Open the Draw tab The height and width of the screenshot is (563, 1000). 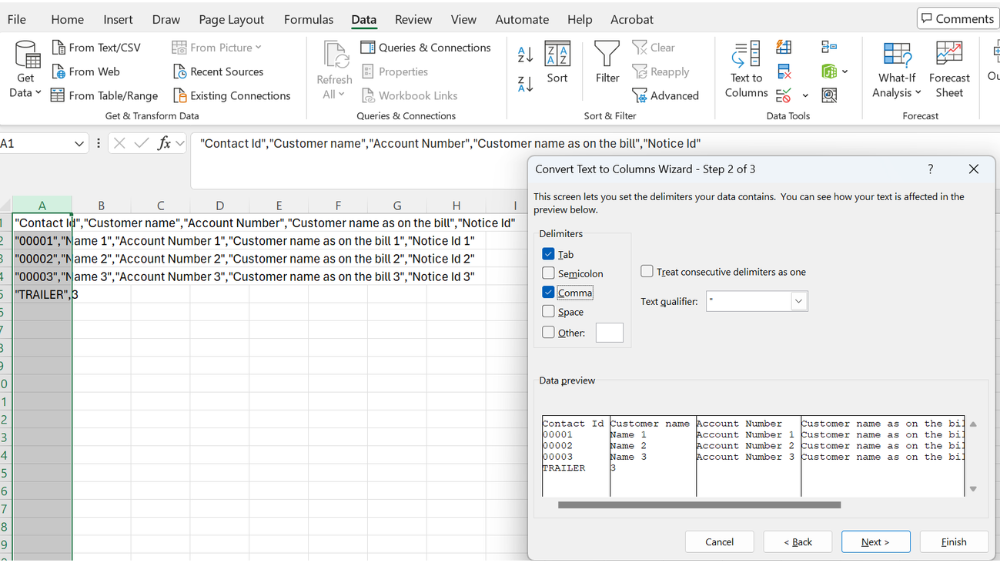pyautogui.click(x=166, y=20)
